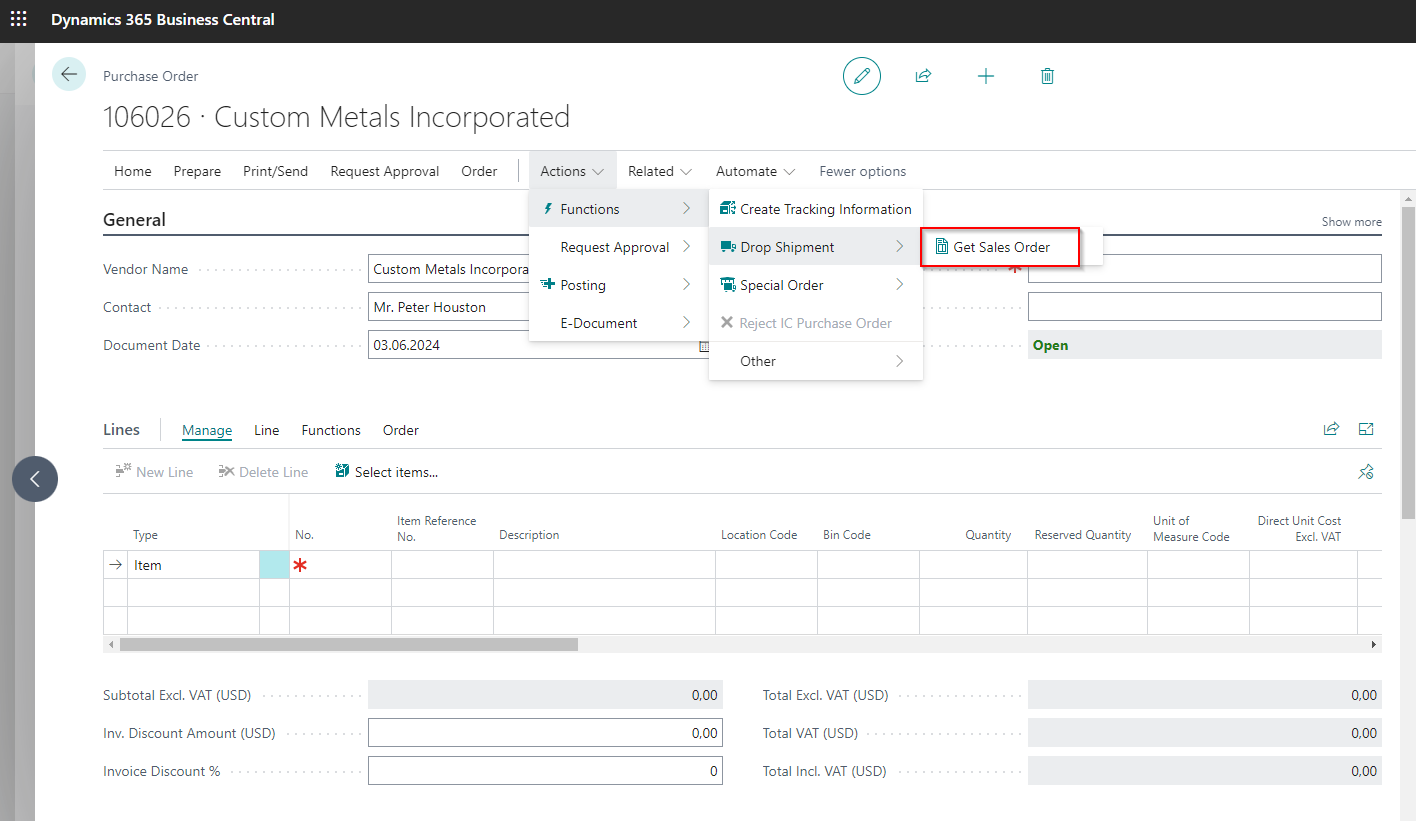Click the Posting menu icon
The height and width of the screenshot is (821, 1416).
[547, 285]
